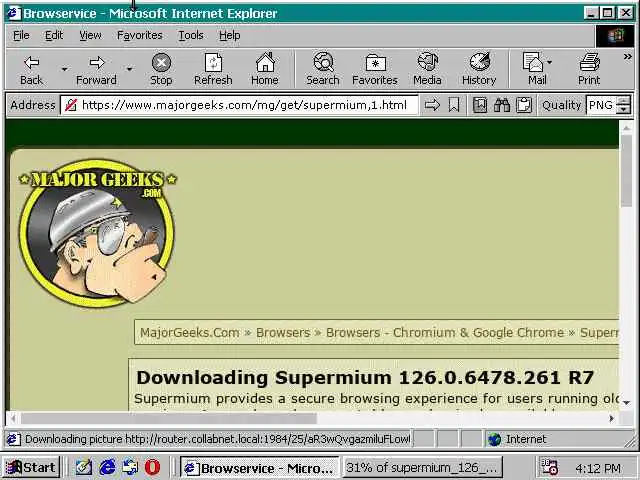Follow the MajorGeeks.Com breadcrumb link
Screen dimensions: 640x480
tap(190, 333)
